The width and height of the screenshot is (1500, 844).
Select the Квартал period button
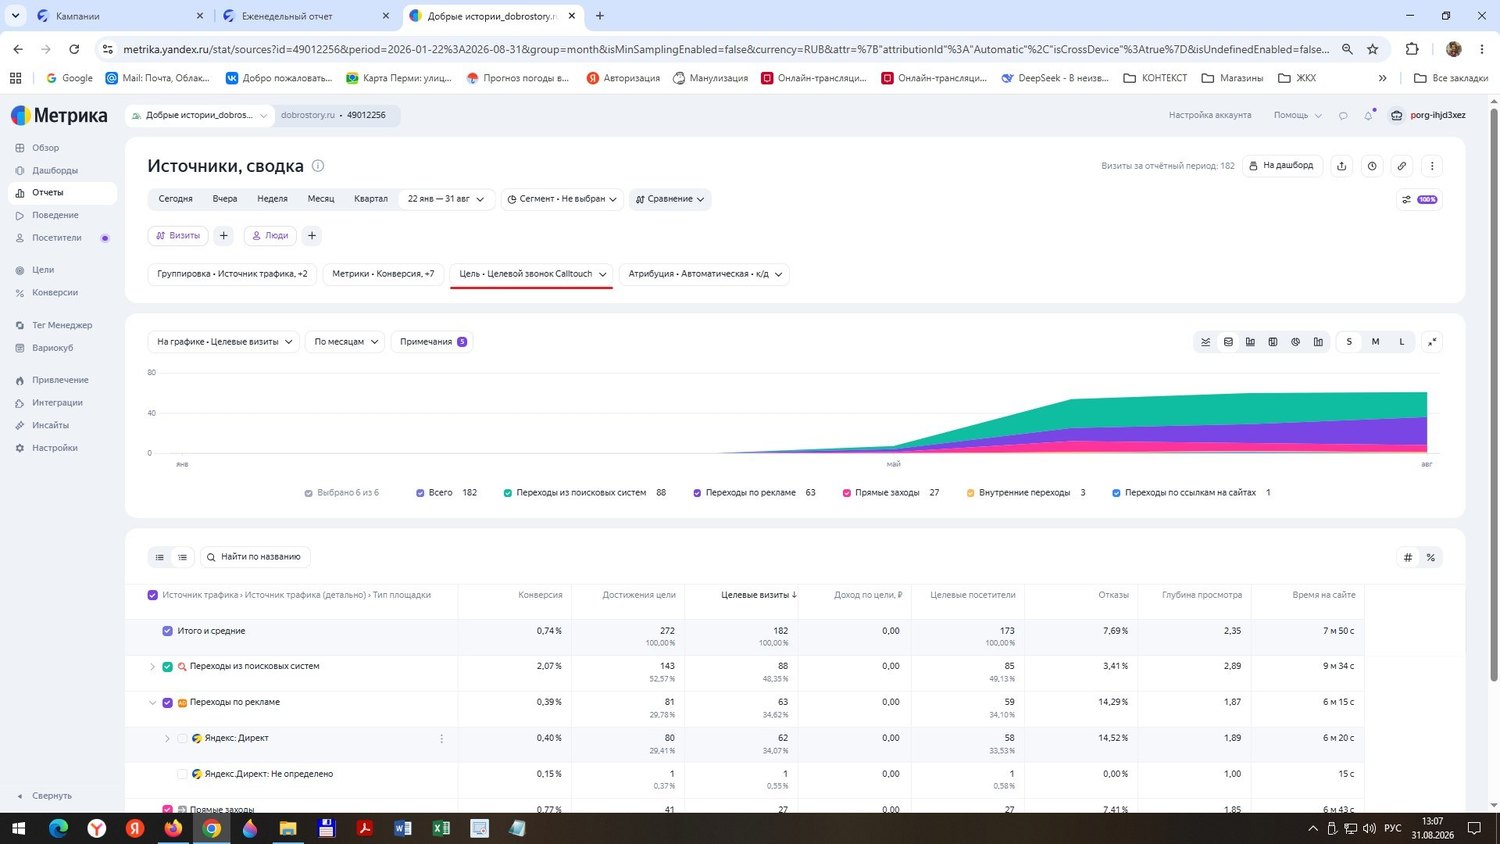click(x=371, y=199)
